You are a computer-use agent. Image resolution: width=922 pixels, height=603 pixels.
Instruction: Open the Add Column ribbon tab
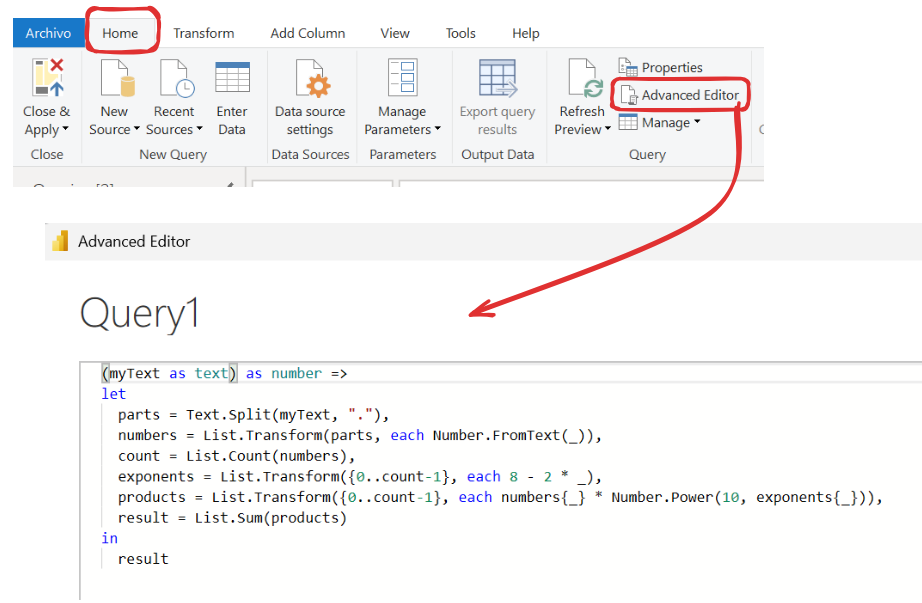[308, 33]
